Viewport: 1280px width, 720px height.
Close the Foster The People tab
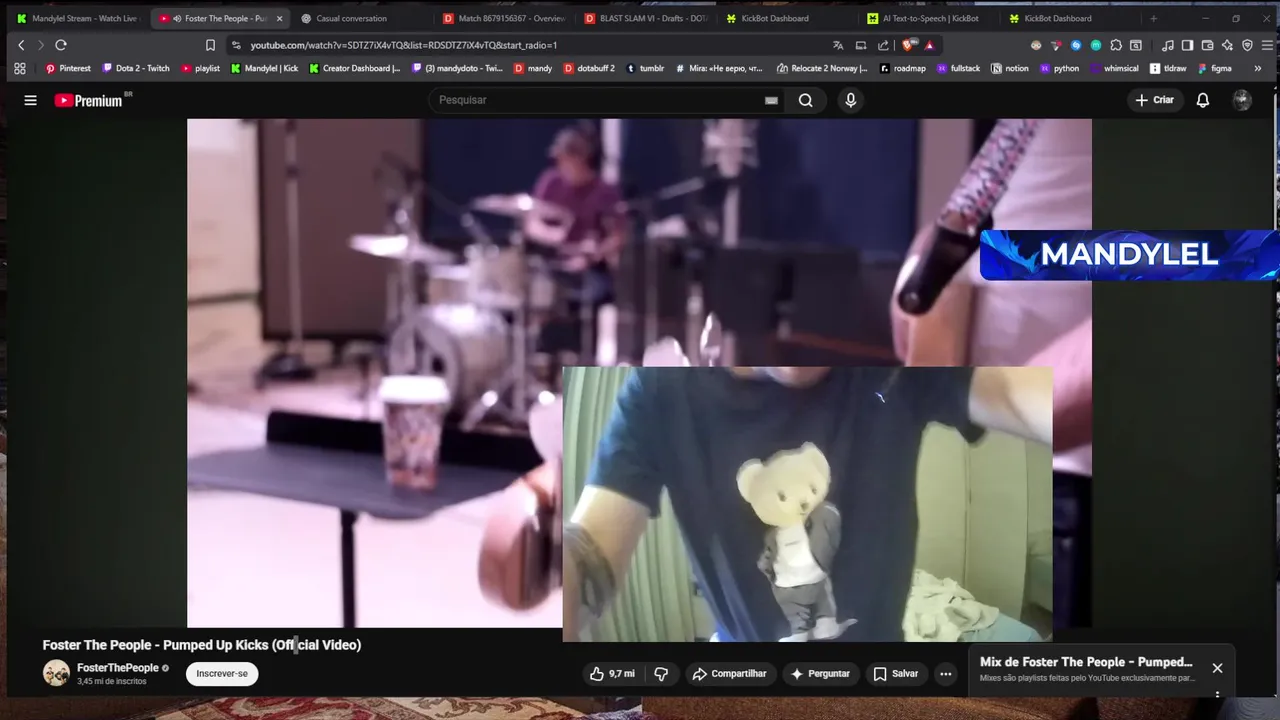pyautogui.click(x=279, y=18)
